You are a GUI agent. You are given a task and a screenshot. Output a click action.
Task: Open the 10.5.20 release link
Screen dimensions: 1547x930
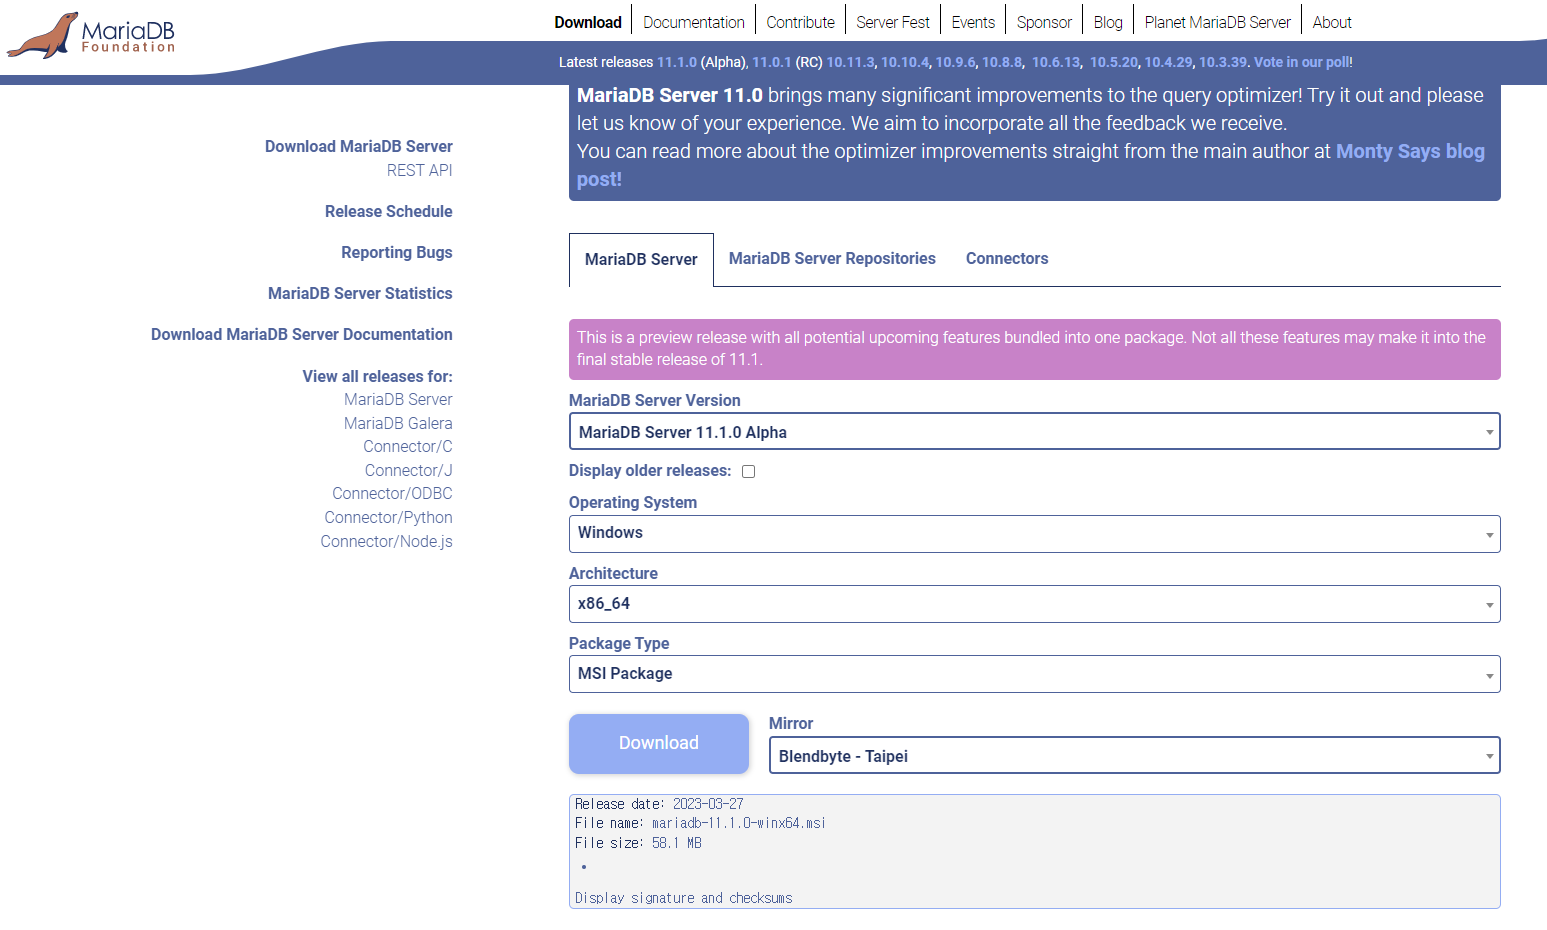(1114, 62)
